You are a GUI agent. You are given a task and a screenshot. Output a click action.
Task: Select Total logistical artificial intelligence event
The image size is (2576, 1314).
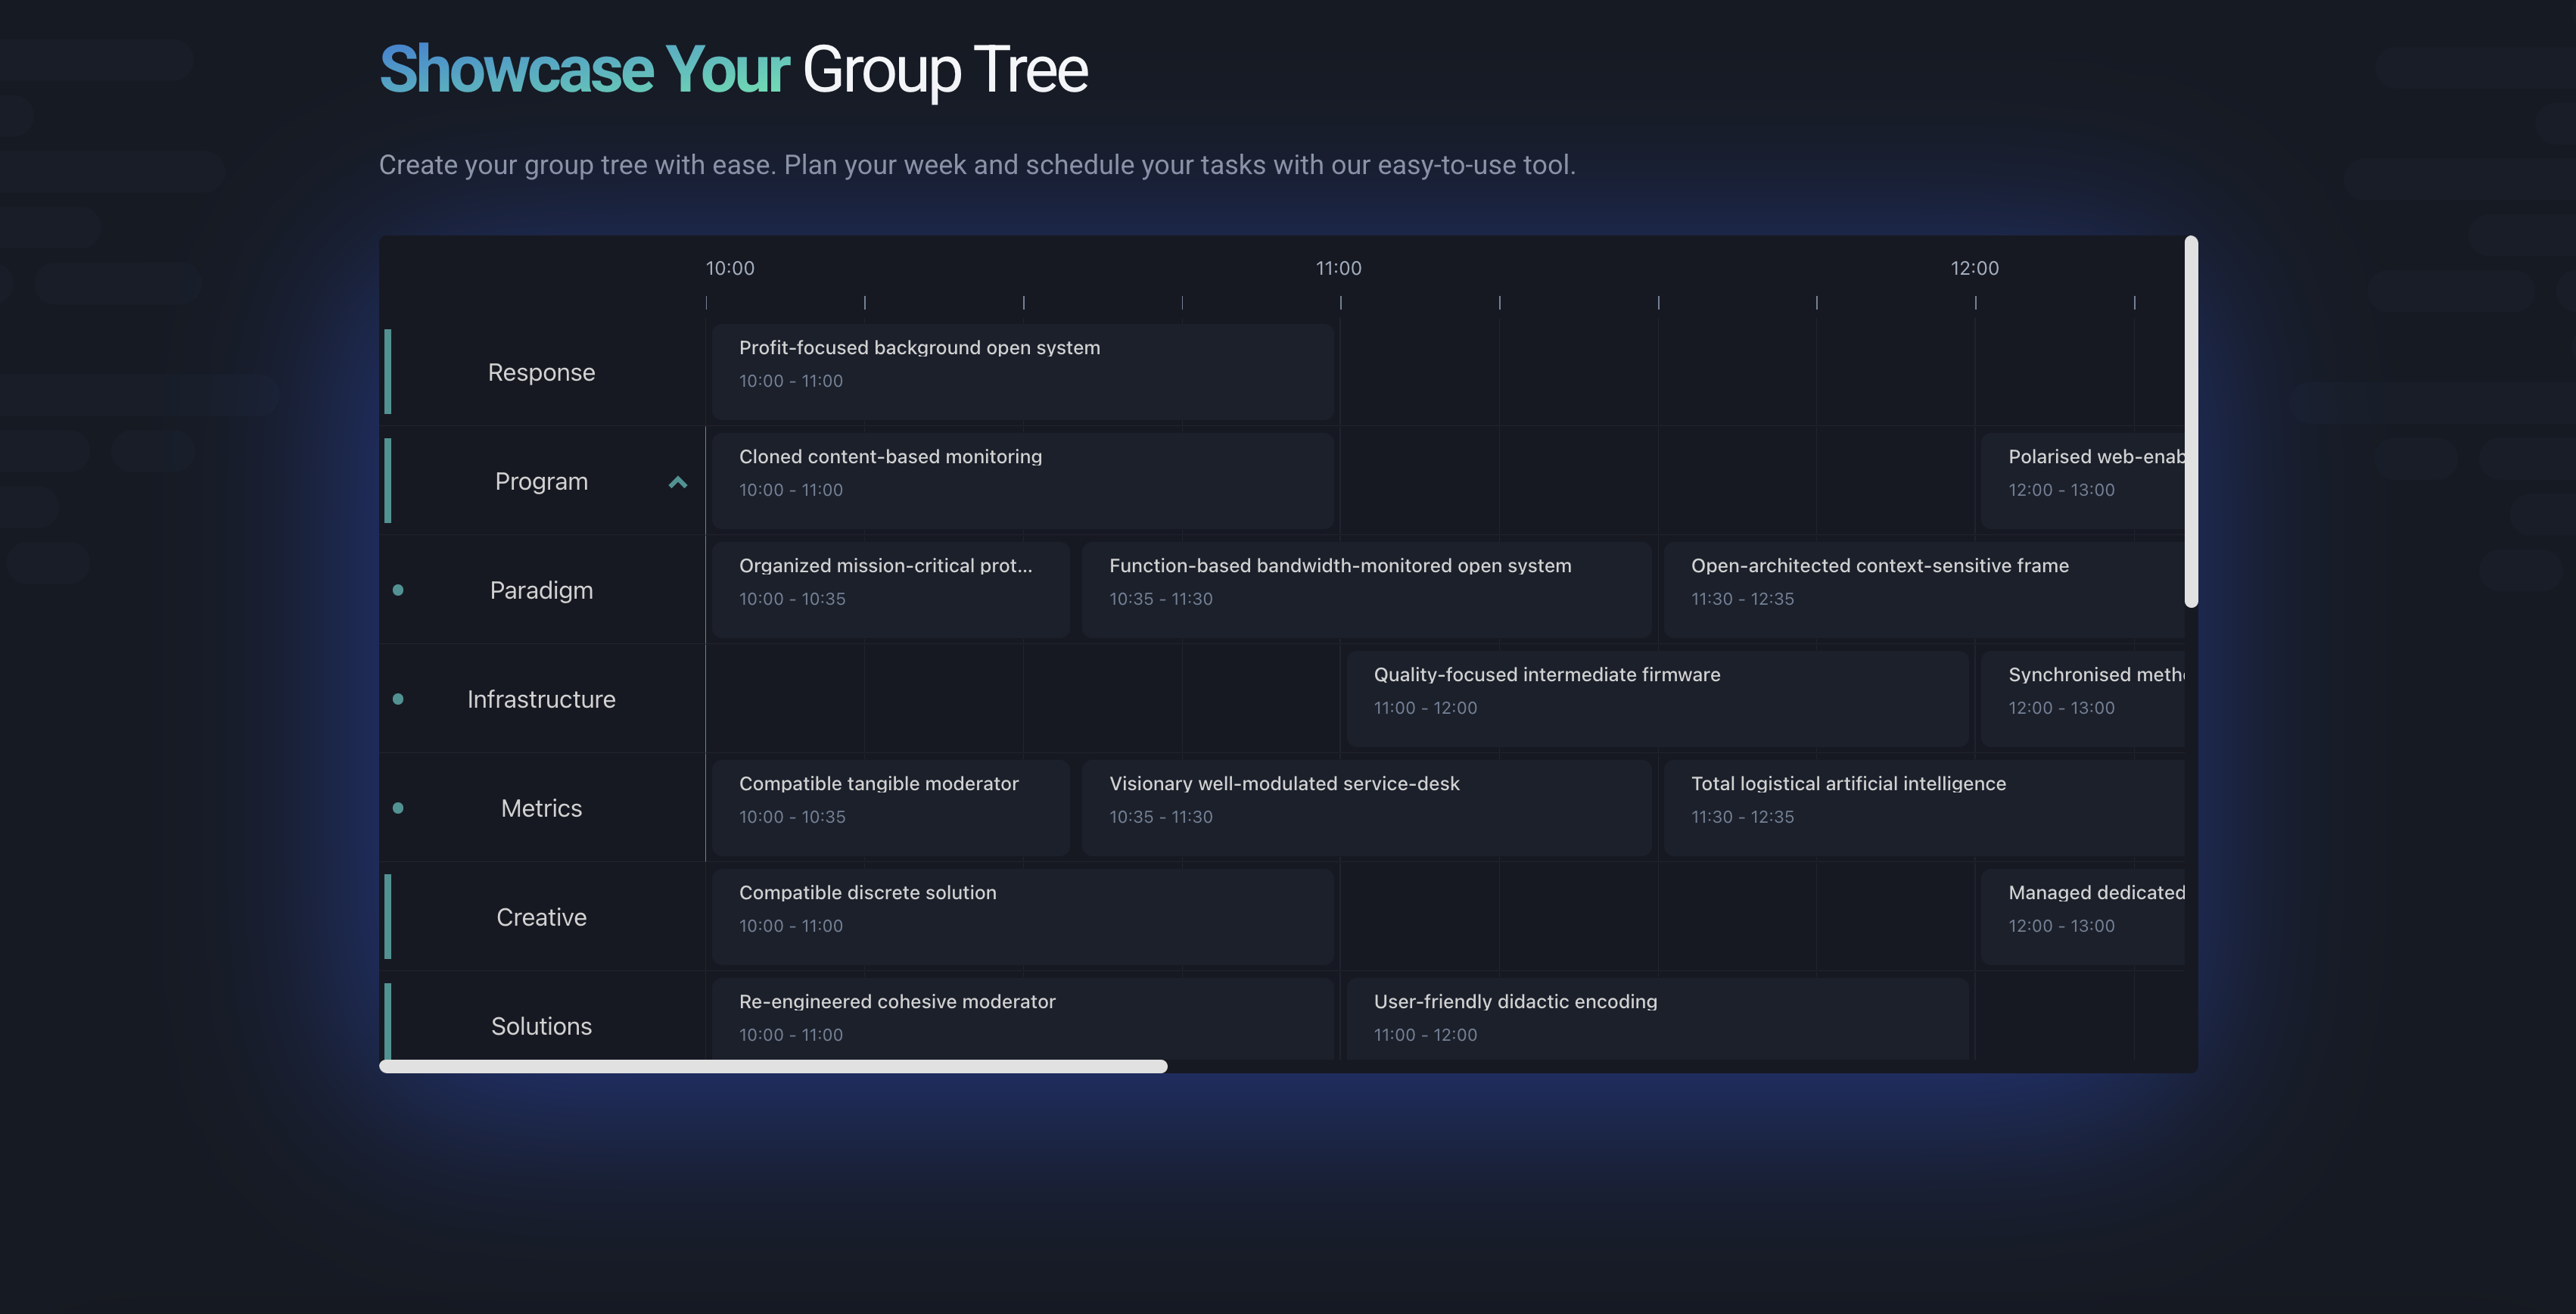pos(1922,807)
